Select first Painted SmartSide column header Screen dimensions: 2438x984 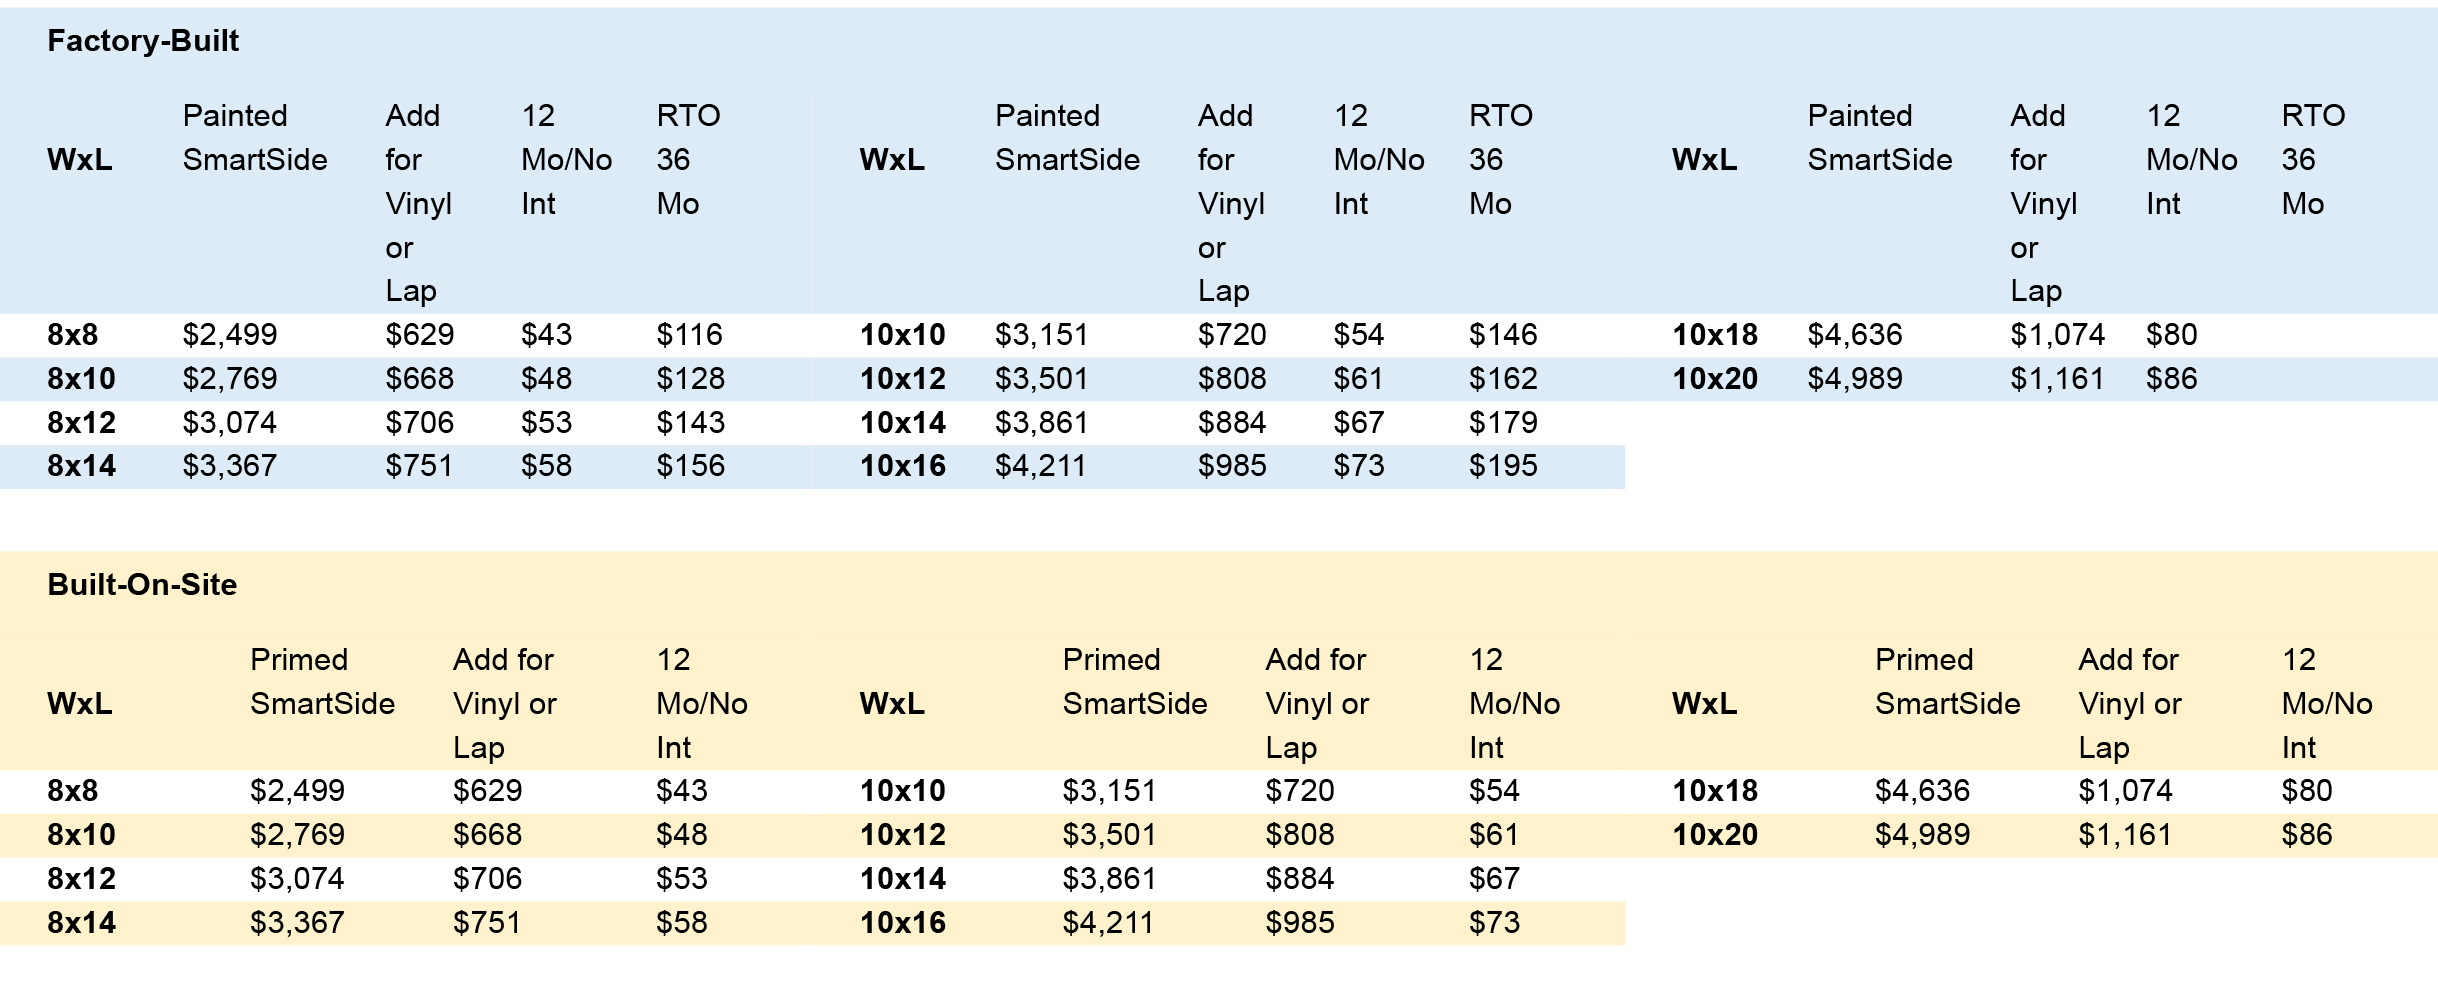click(x=255, y=138)
